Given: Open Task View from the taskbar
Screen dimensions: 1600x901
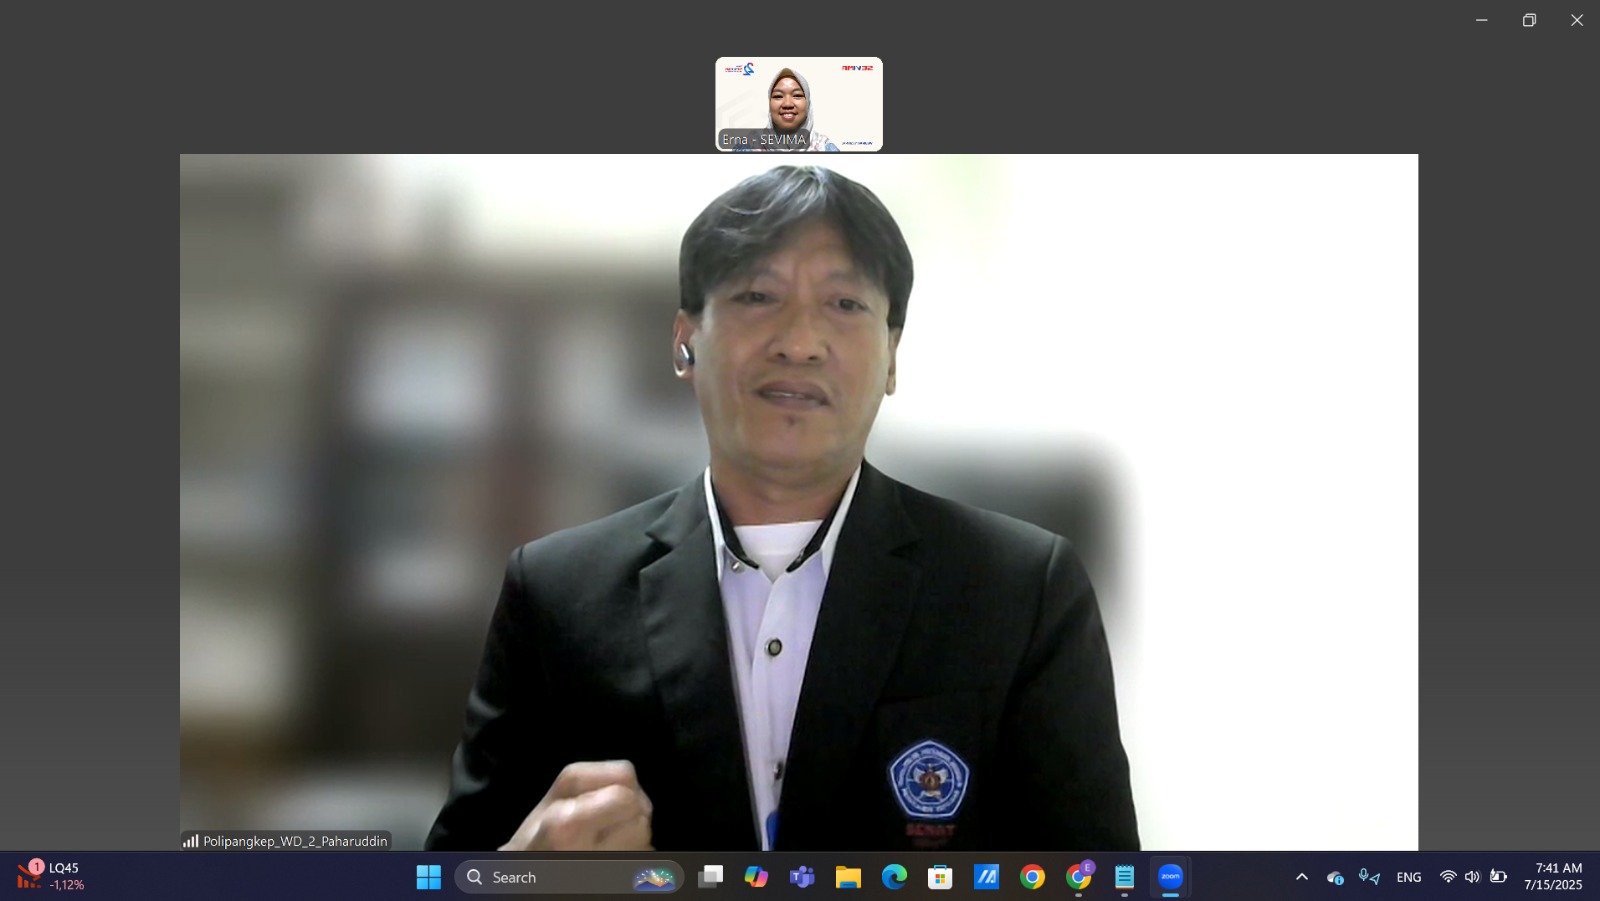Looking at the screenshot, I should (x=711, y=877).
